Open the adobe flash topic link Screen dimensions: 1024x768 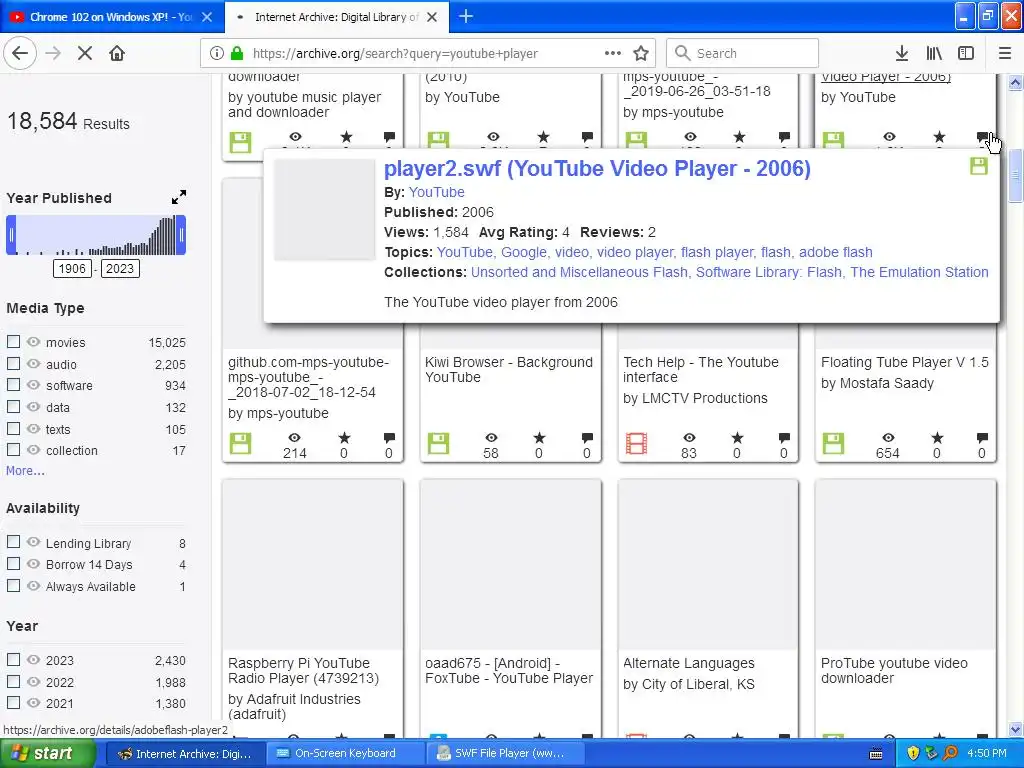[835, 252]
